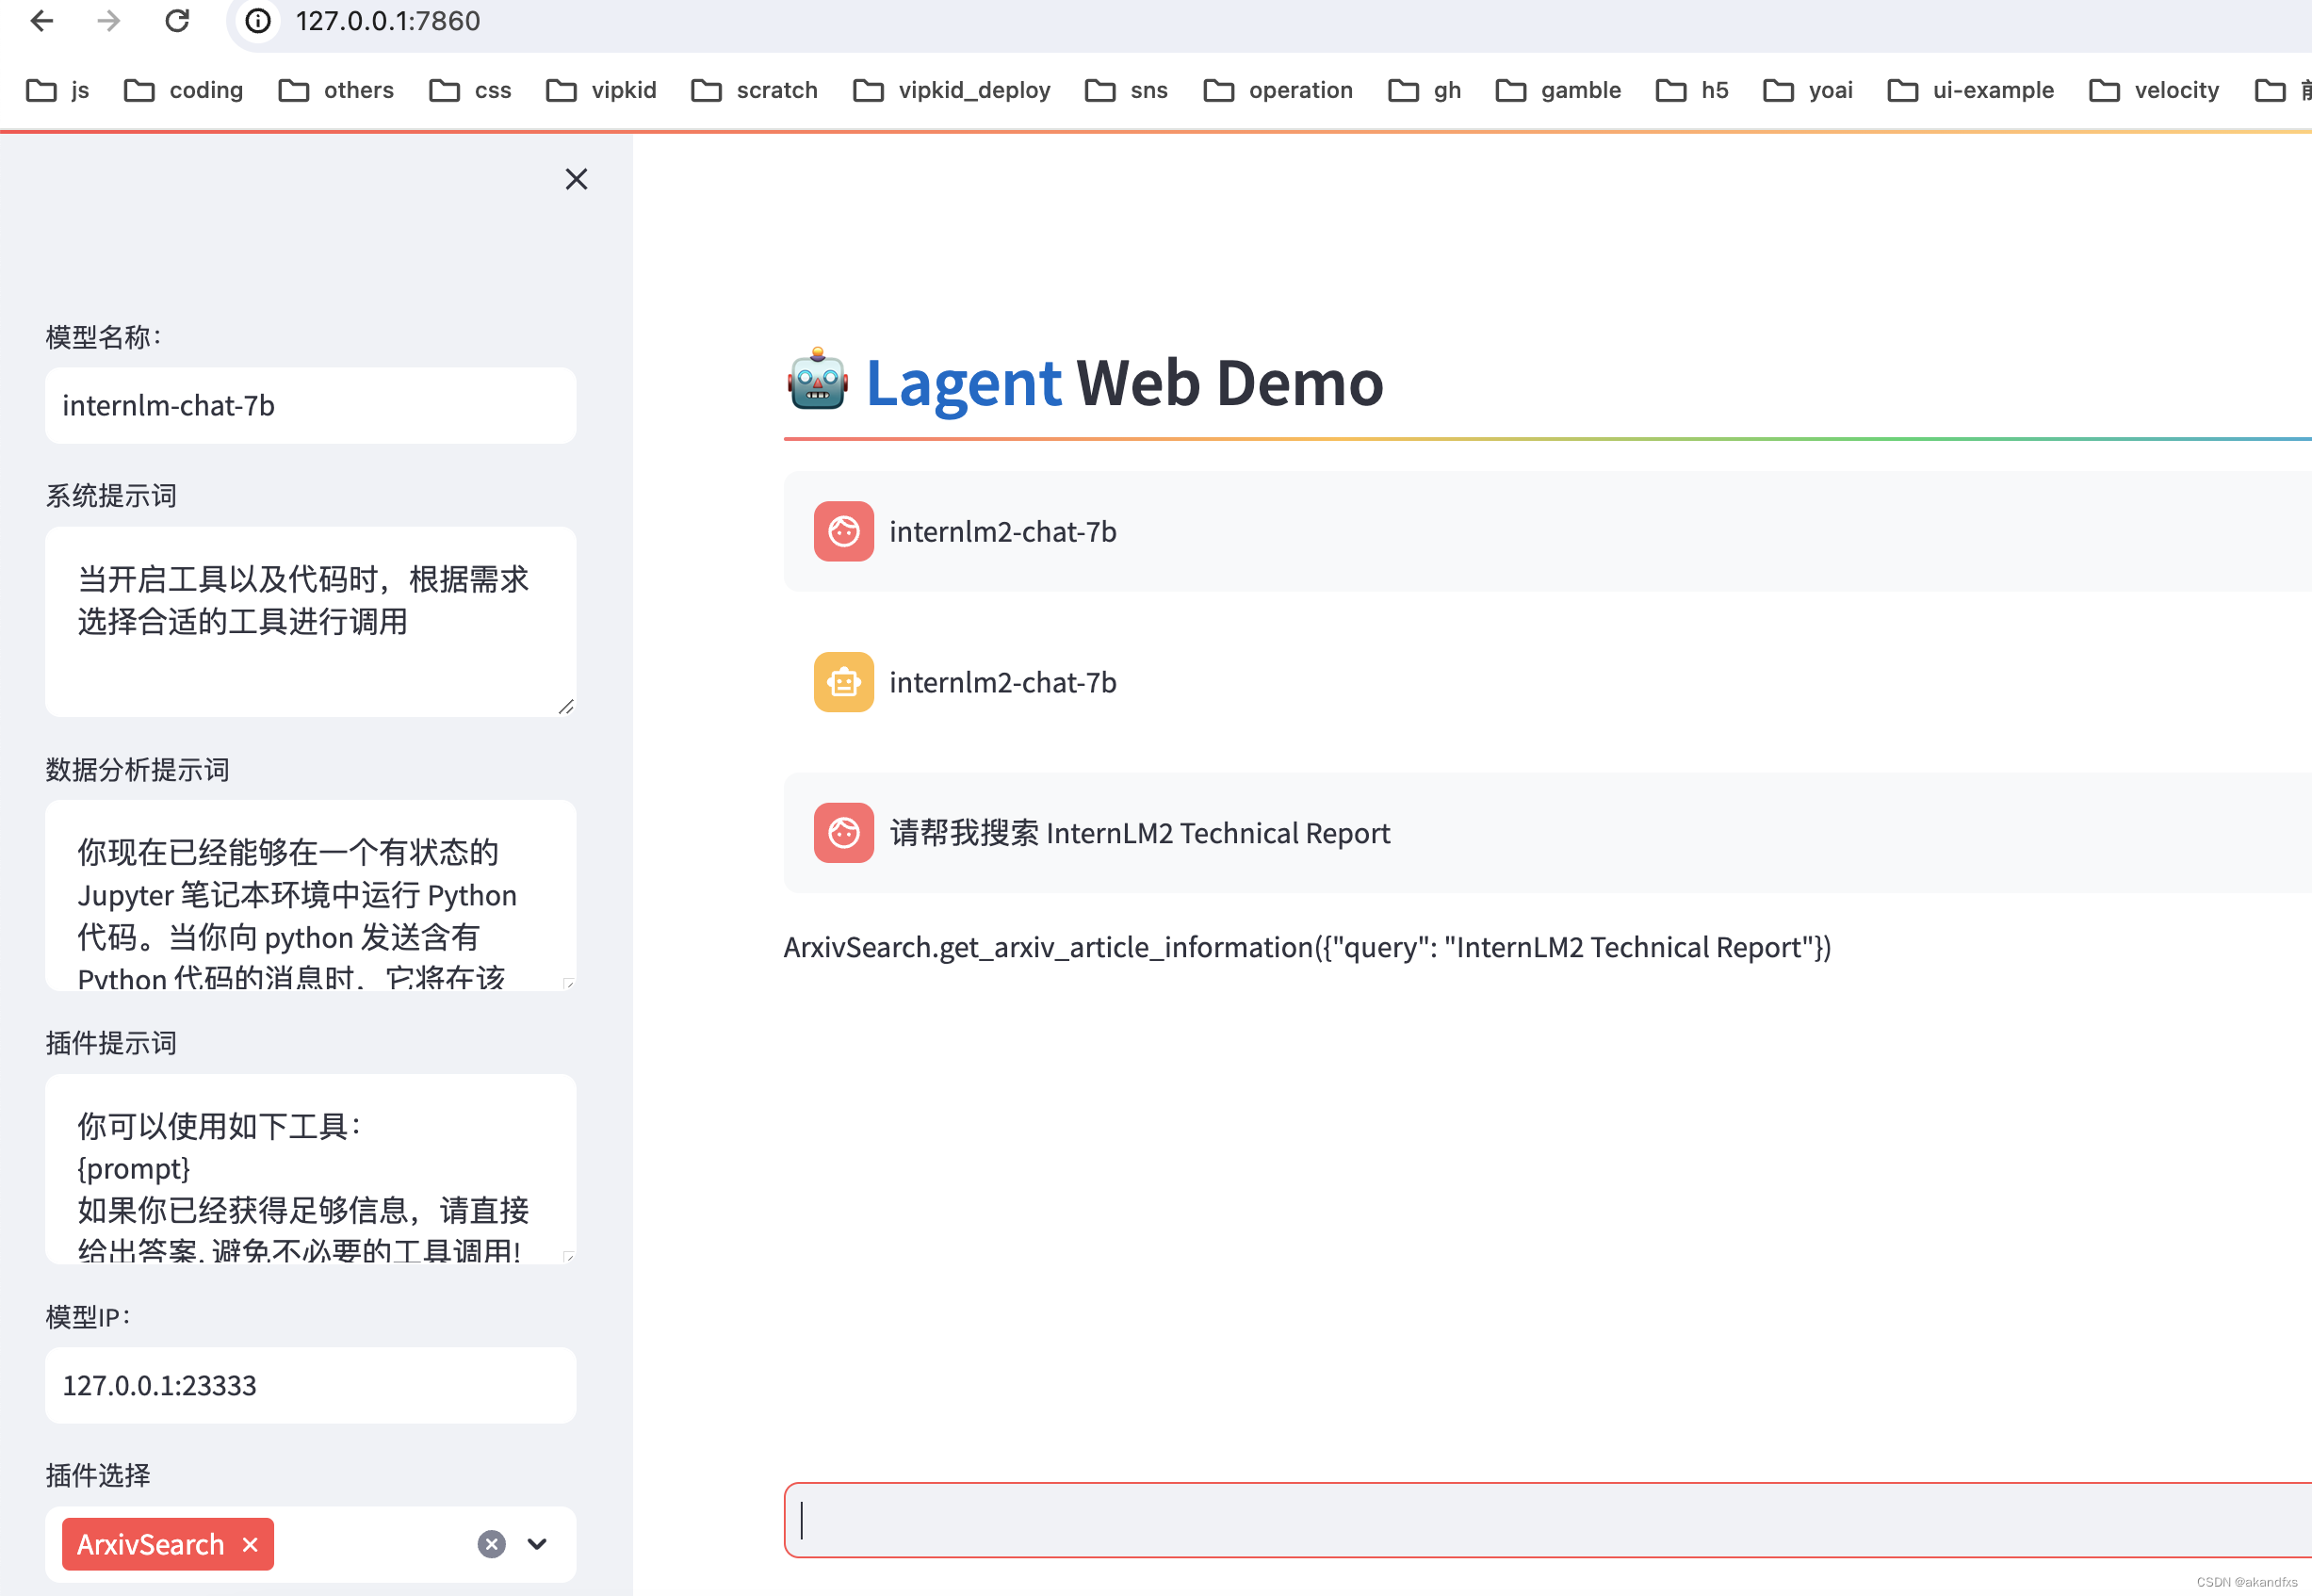Open the operation bookmark folder

1278,90
